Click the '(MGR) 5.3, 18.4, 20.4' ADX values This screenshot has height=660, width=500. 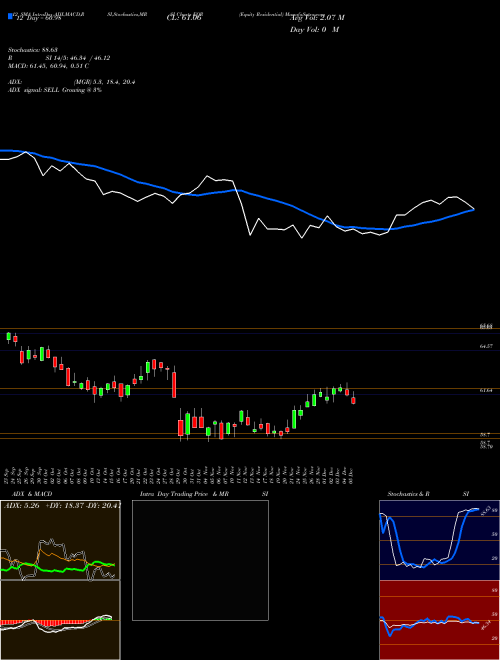(x=104, y=82)
